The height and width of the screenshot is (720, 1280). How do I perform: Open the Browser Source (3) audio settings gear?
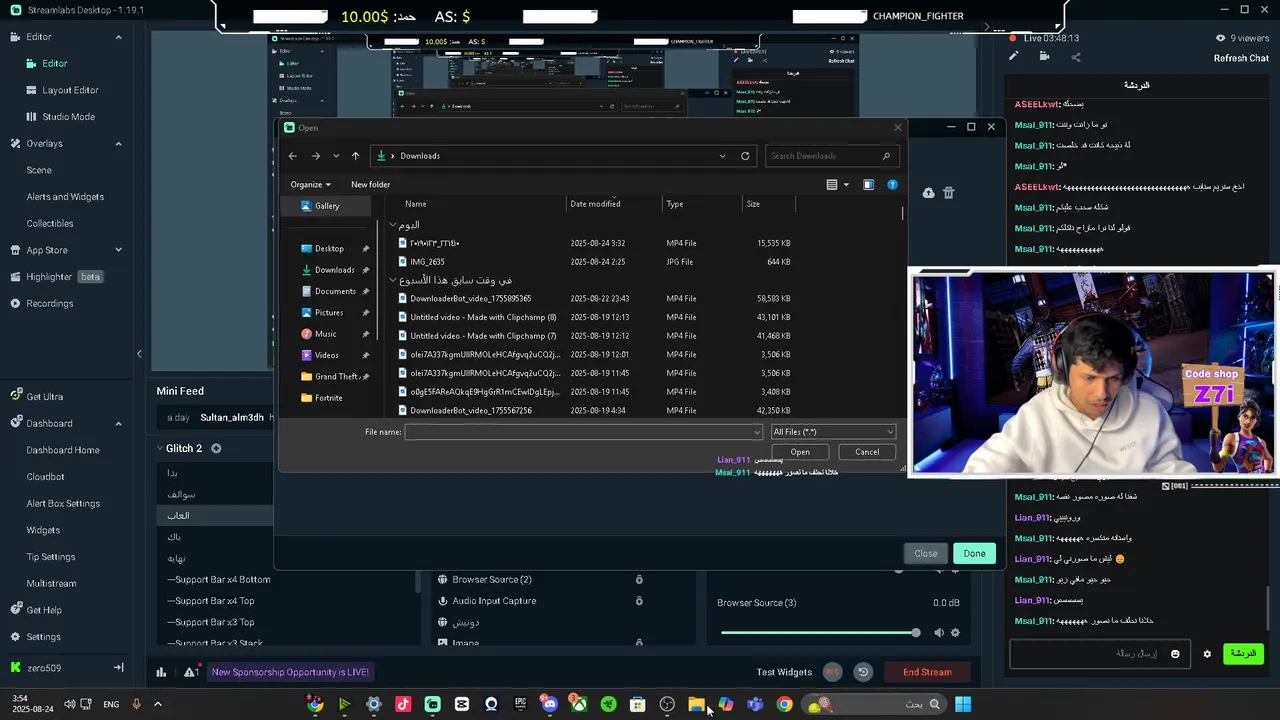point(955,633)
